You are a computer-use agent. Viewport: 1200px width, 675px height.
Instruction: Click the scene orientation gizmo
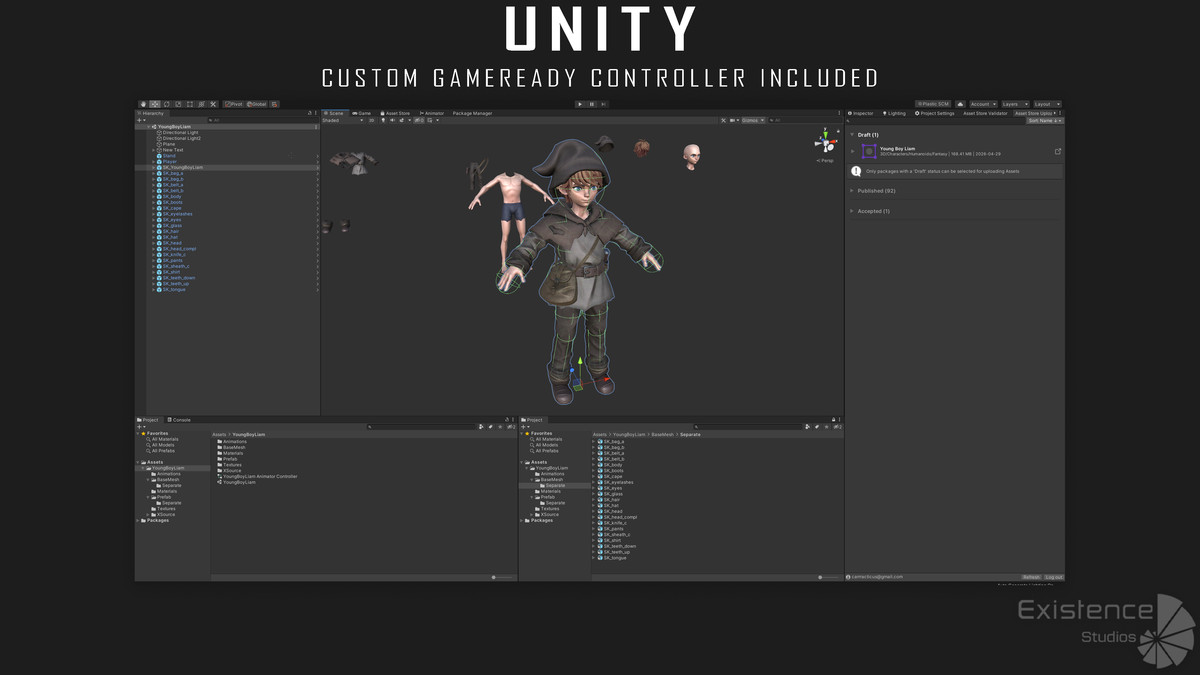[x=826, y=142]
